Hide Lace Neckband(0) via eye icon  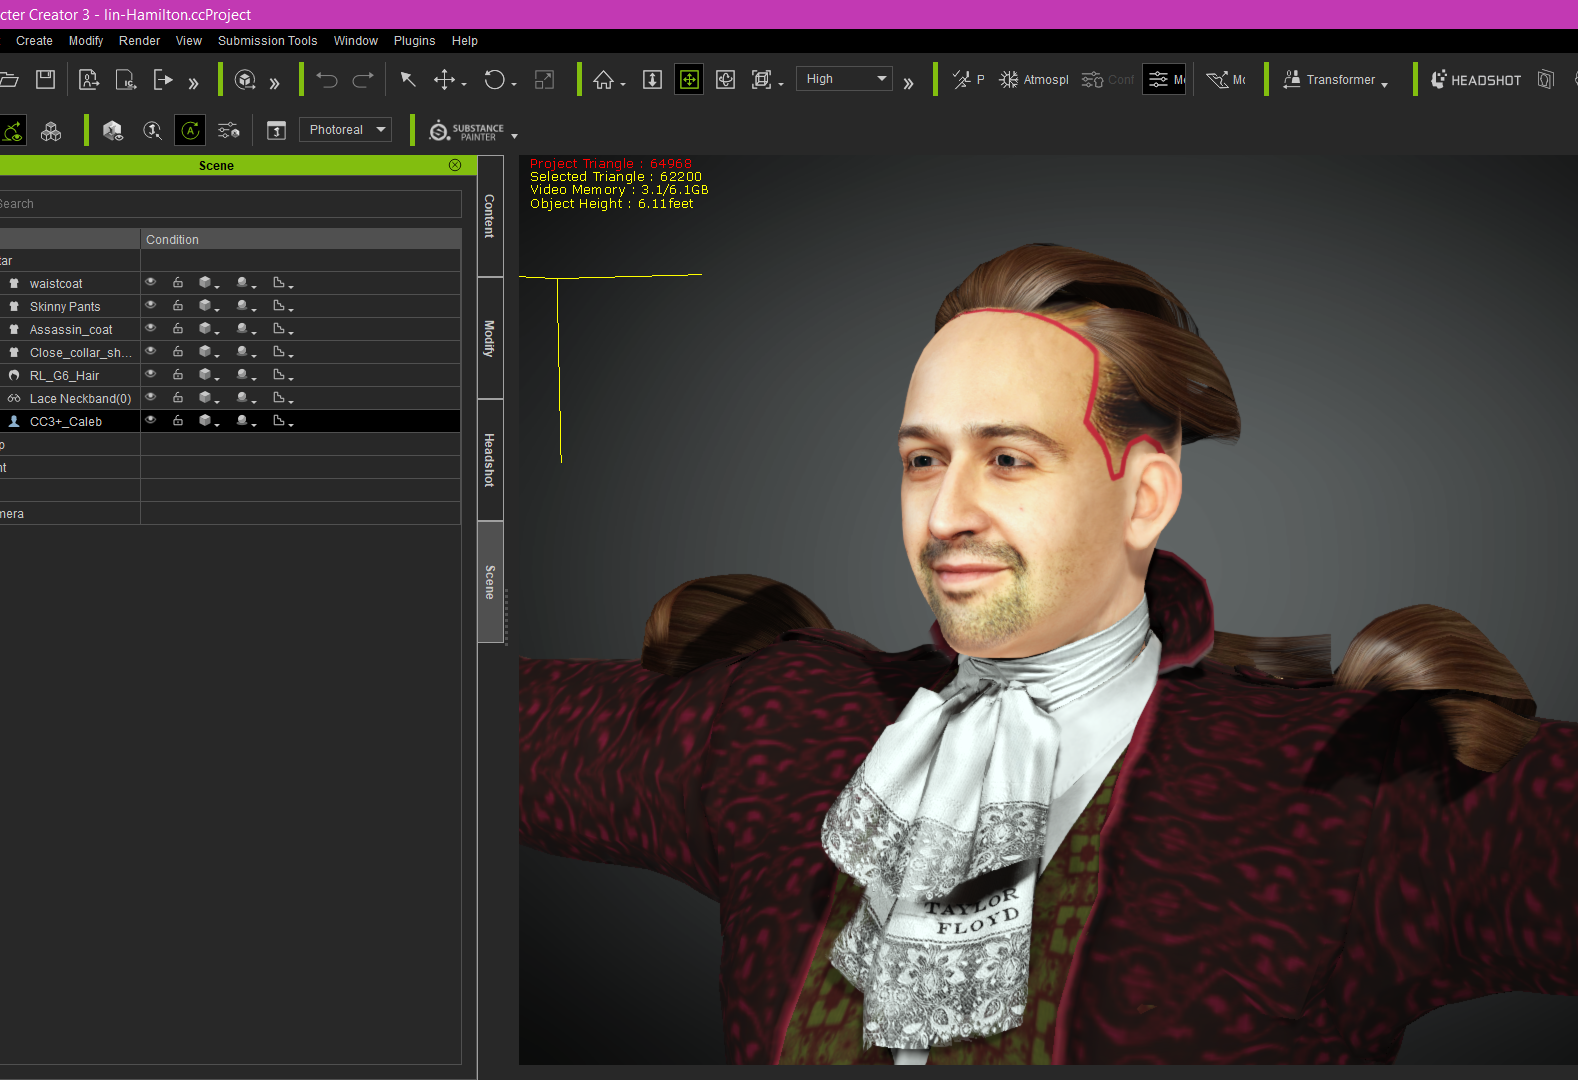click(x=151, y=398)
